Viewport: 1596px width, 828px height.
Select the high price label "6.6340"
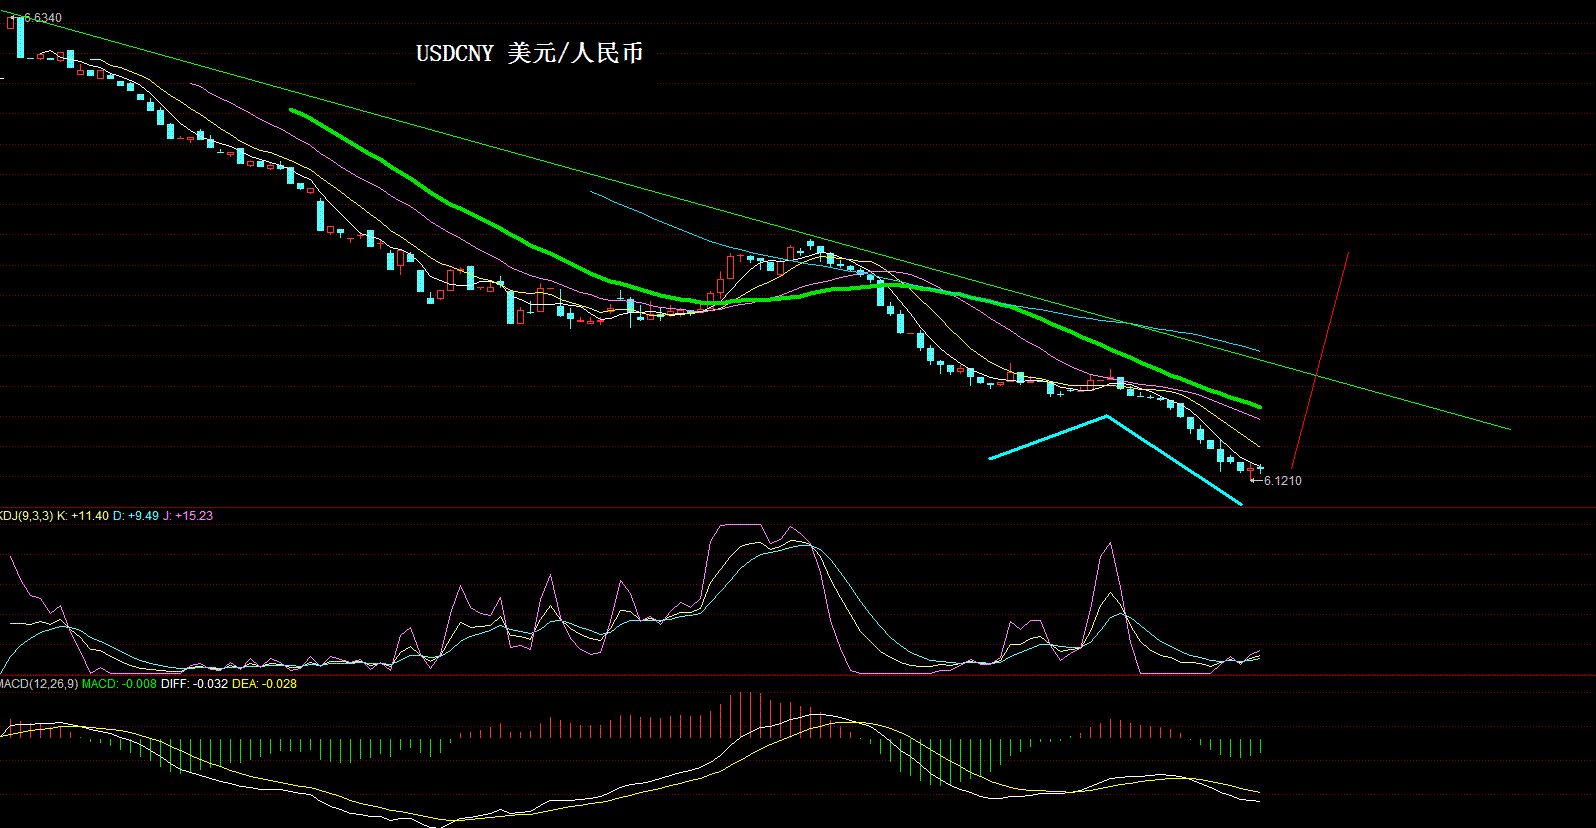point(42,18)
